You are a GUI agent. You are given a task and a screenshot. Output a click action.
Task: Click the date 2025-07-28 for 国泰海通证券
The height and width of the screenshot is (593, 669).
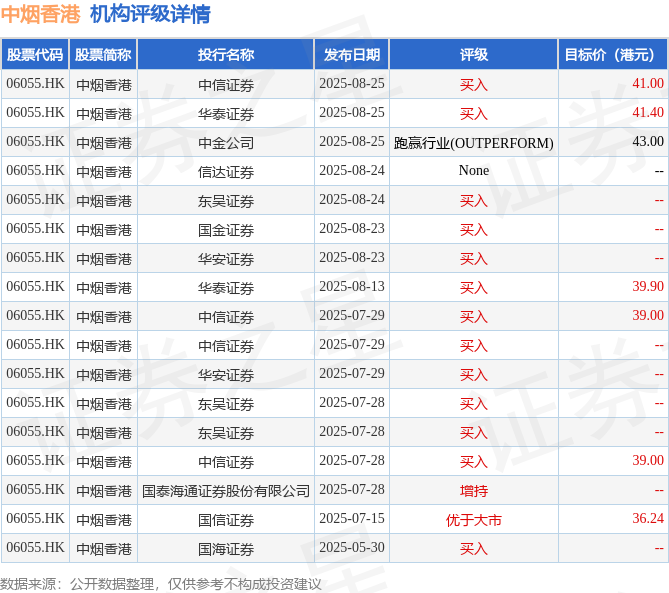click(352, 489)
